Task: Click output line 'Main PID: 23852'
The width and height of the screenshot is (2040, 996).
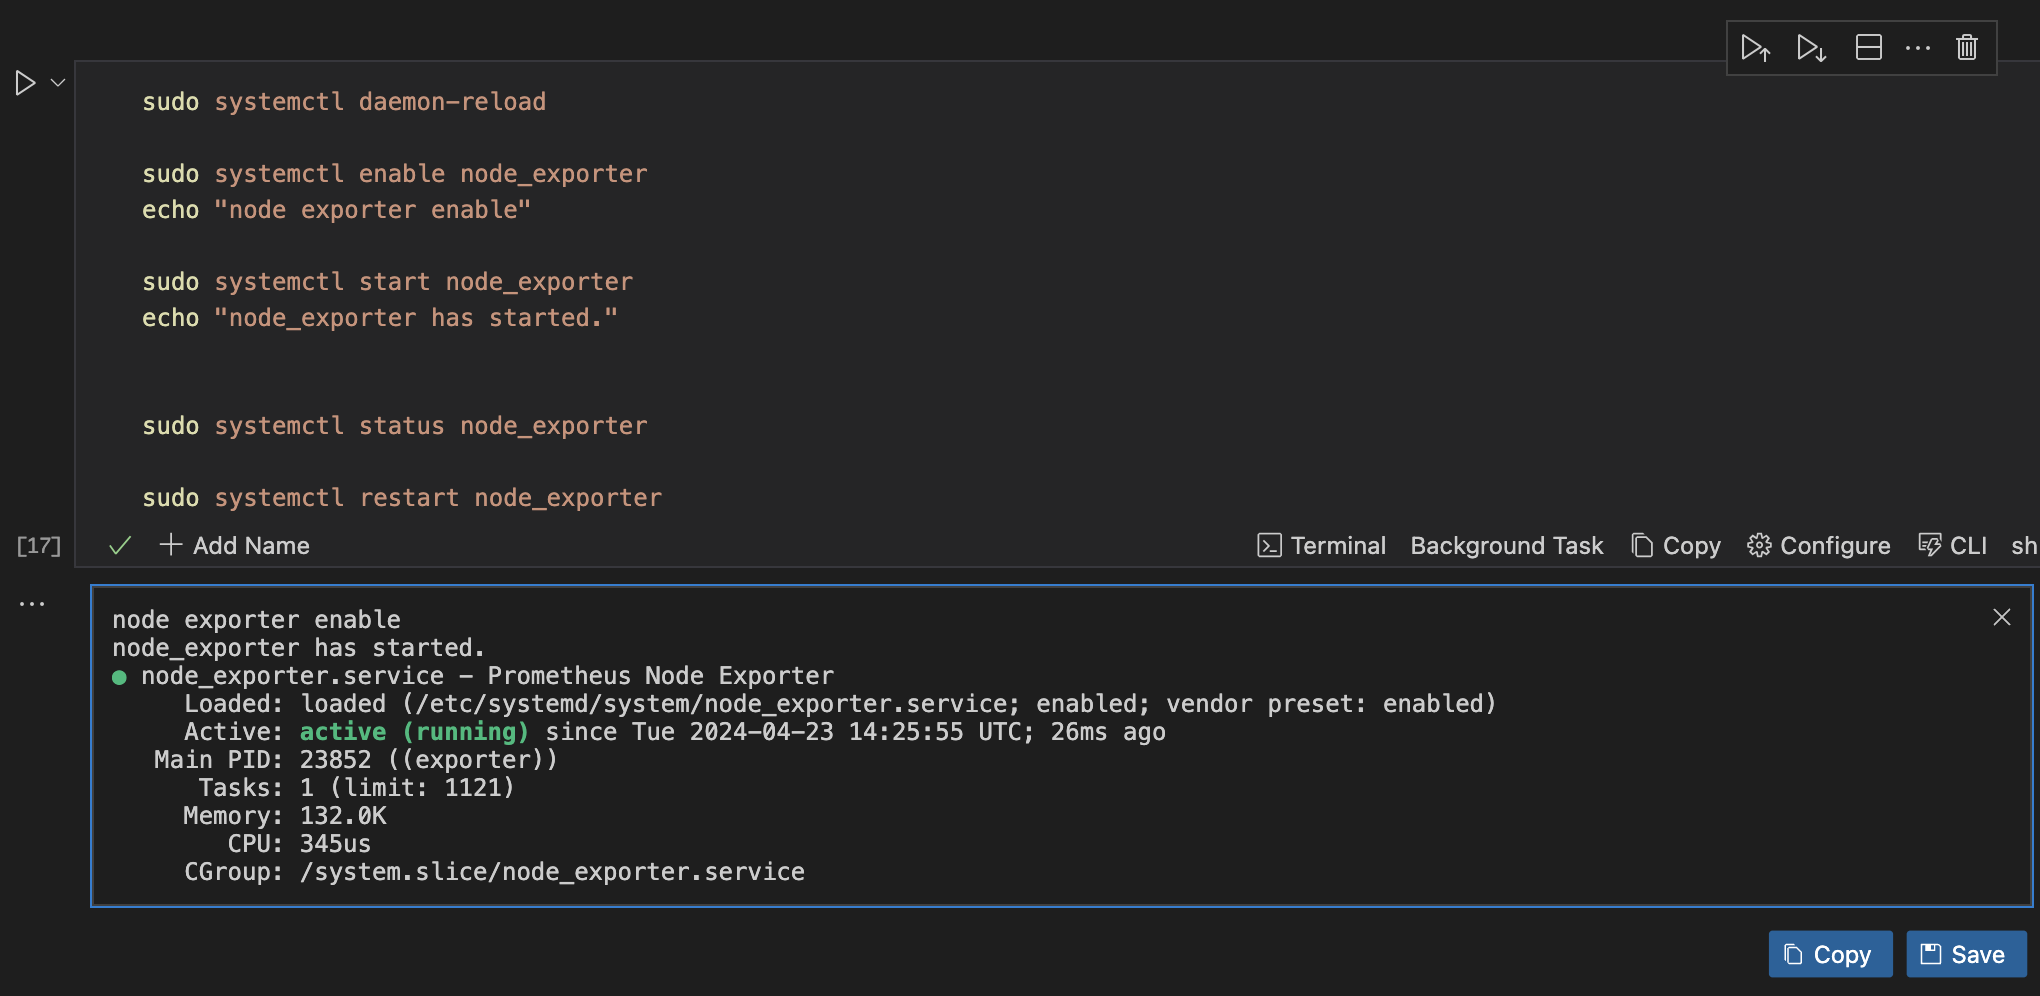Action: tap(356, 760)
